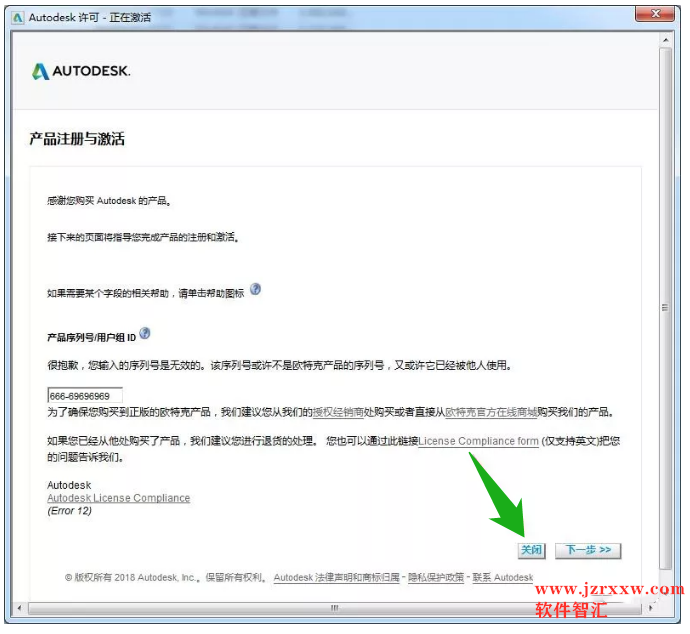
Task: Open the 联系 Autodesk footer link
Action: tap(503, 578)
